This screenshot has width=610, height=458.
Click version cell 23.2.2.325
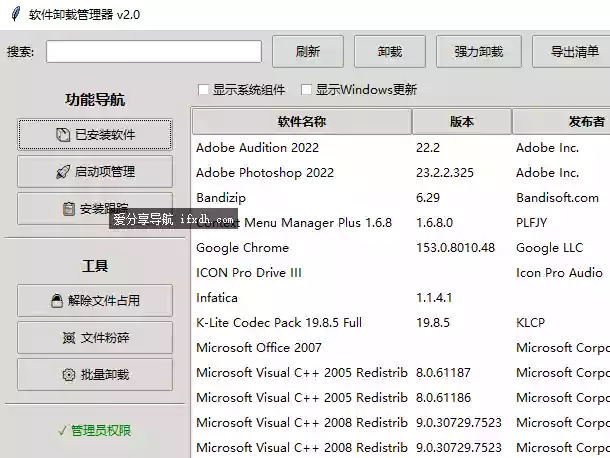click(x=445, y=173)
